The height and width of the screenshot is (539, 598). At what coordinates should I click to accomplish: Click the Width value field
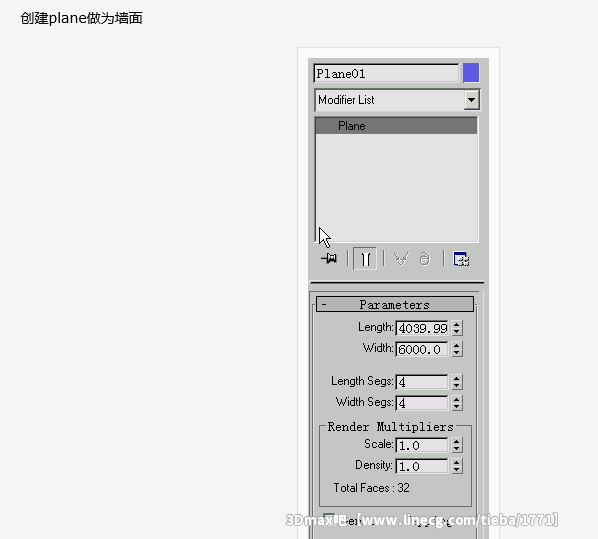[x=422, y=349]
